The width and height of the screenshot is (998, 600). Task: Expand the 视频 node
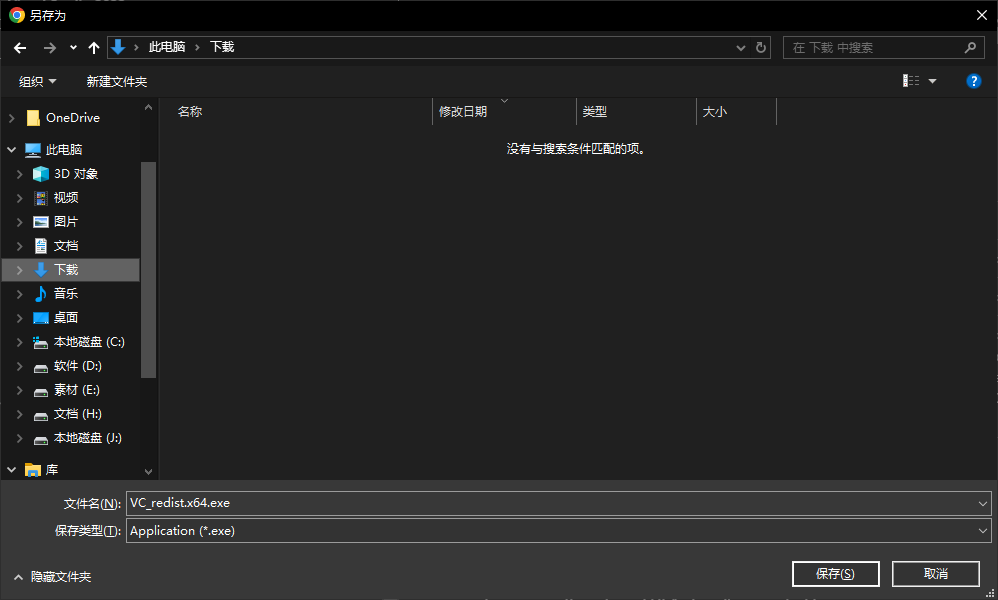(x=20, y=198)
